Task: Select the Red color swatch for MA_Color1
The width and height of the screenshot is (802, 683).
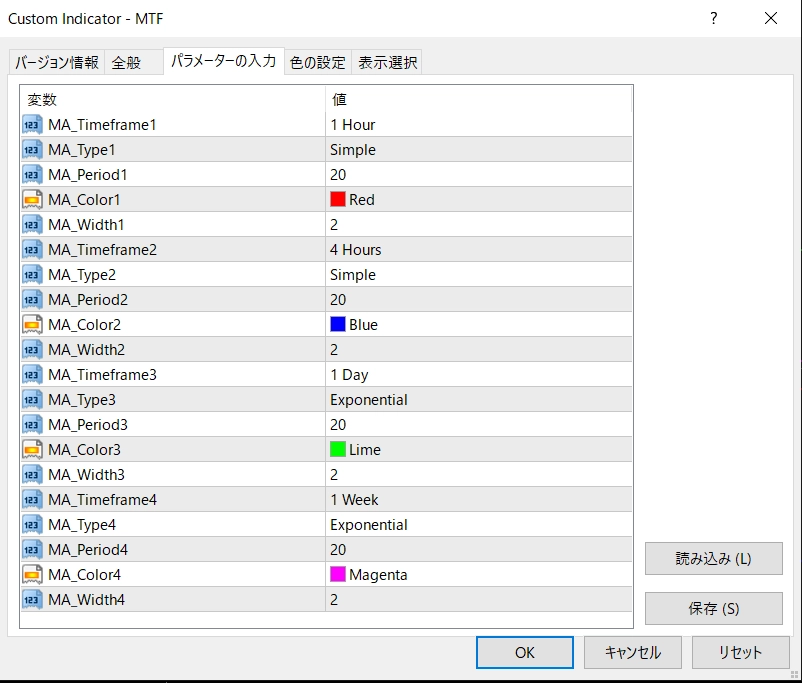Action: click(338, 200)
